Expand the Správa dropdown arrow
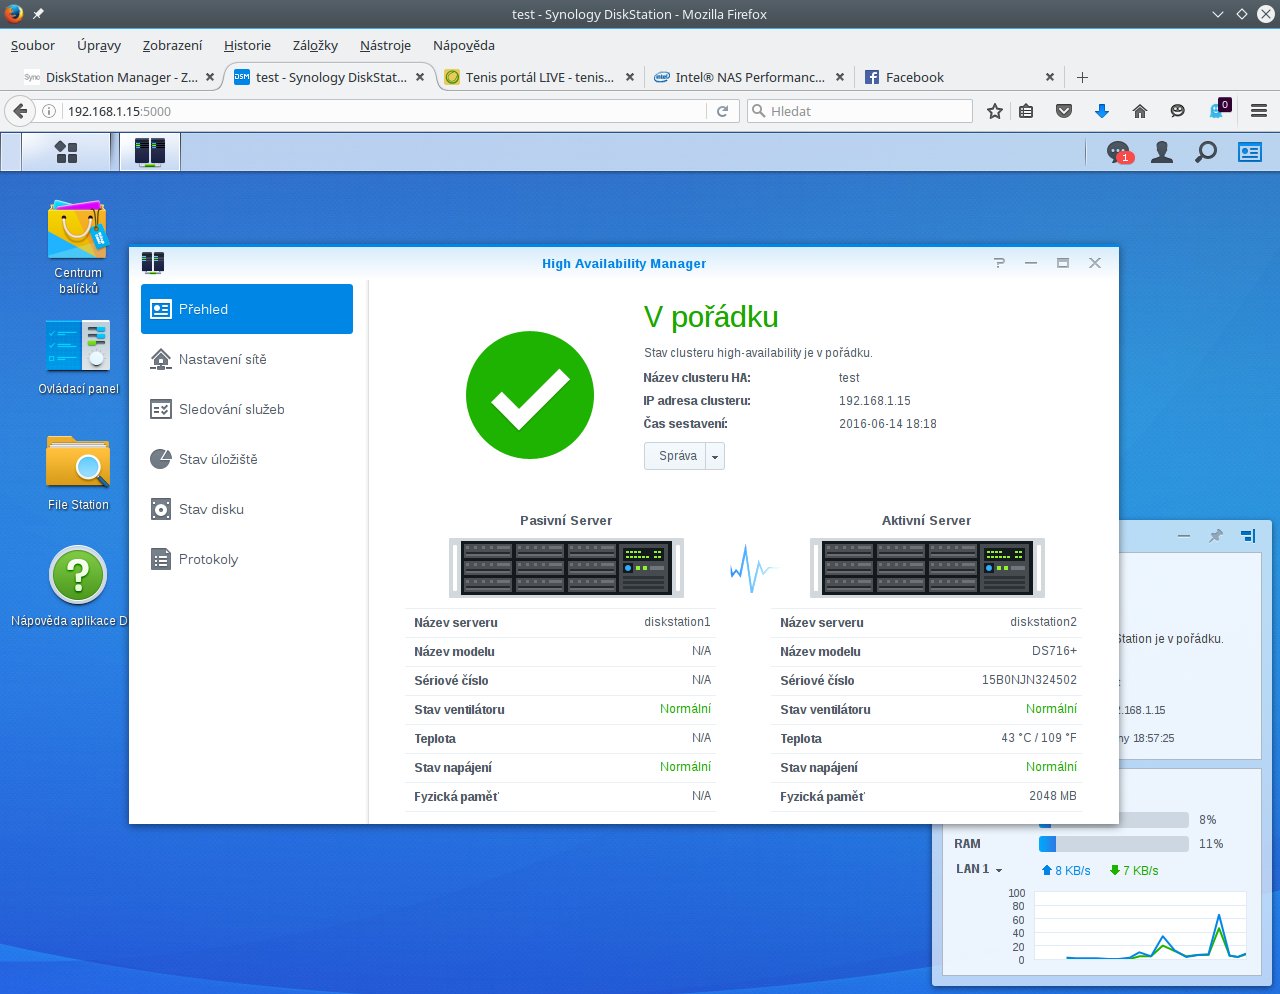1280x994 pixels. pyautogui.click(x=715, y=456)
